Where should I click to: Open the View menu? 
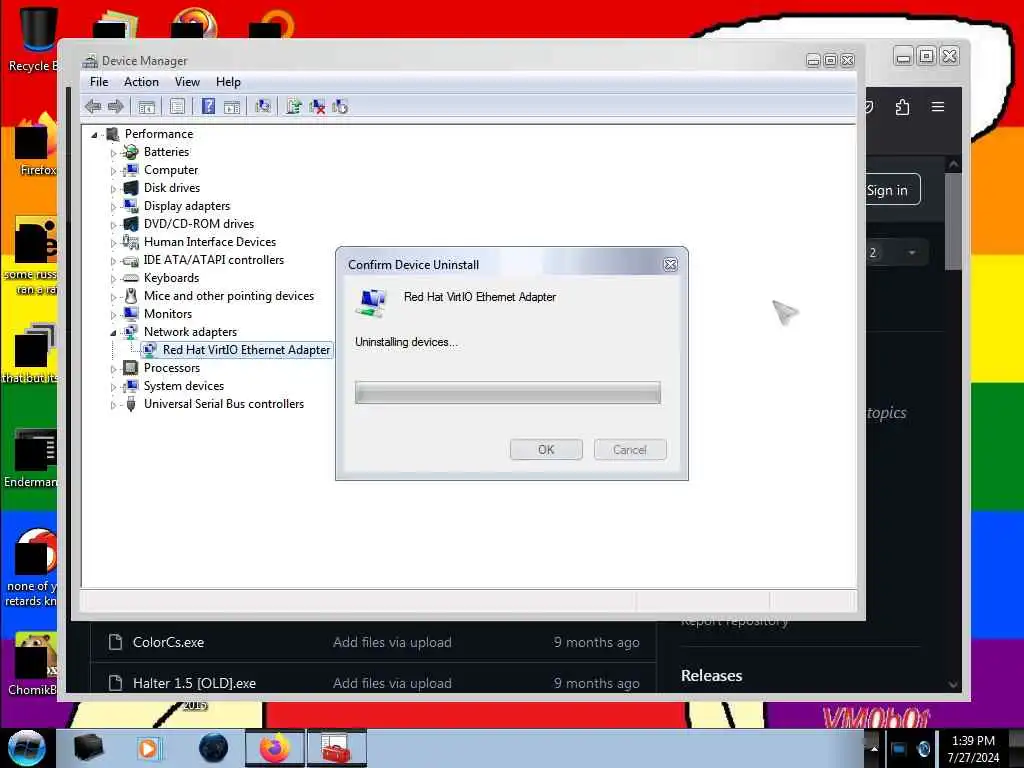pyautogui.click(x=187, y=82)
